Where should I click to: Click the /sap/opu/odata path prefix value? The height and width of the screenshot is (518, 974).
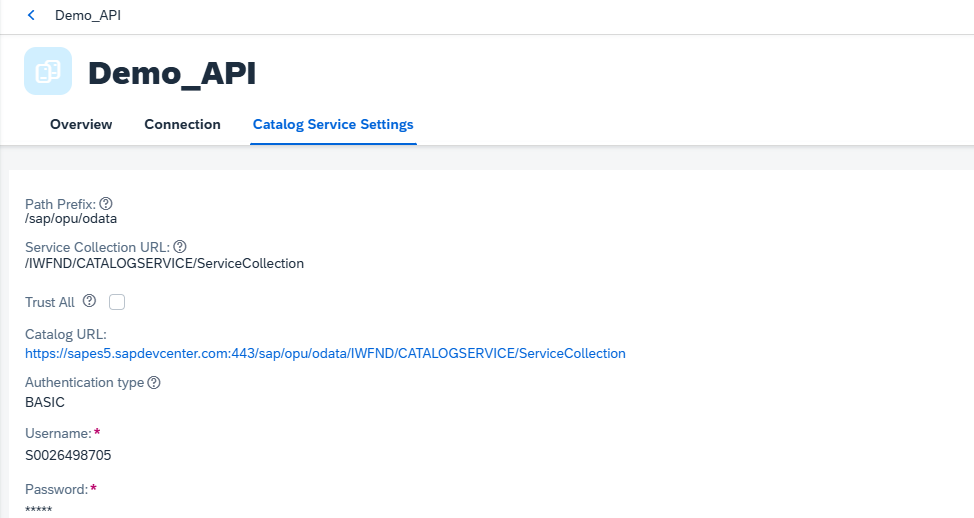pos(71,219)
